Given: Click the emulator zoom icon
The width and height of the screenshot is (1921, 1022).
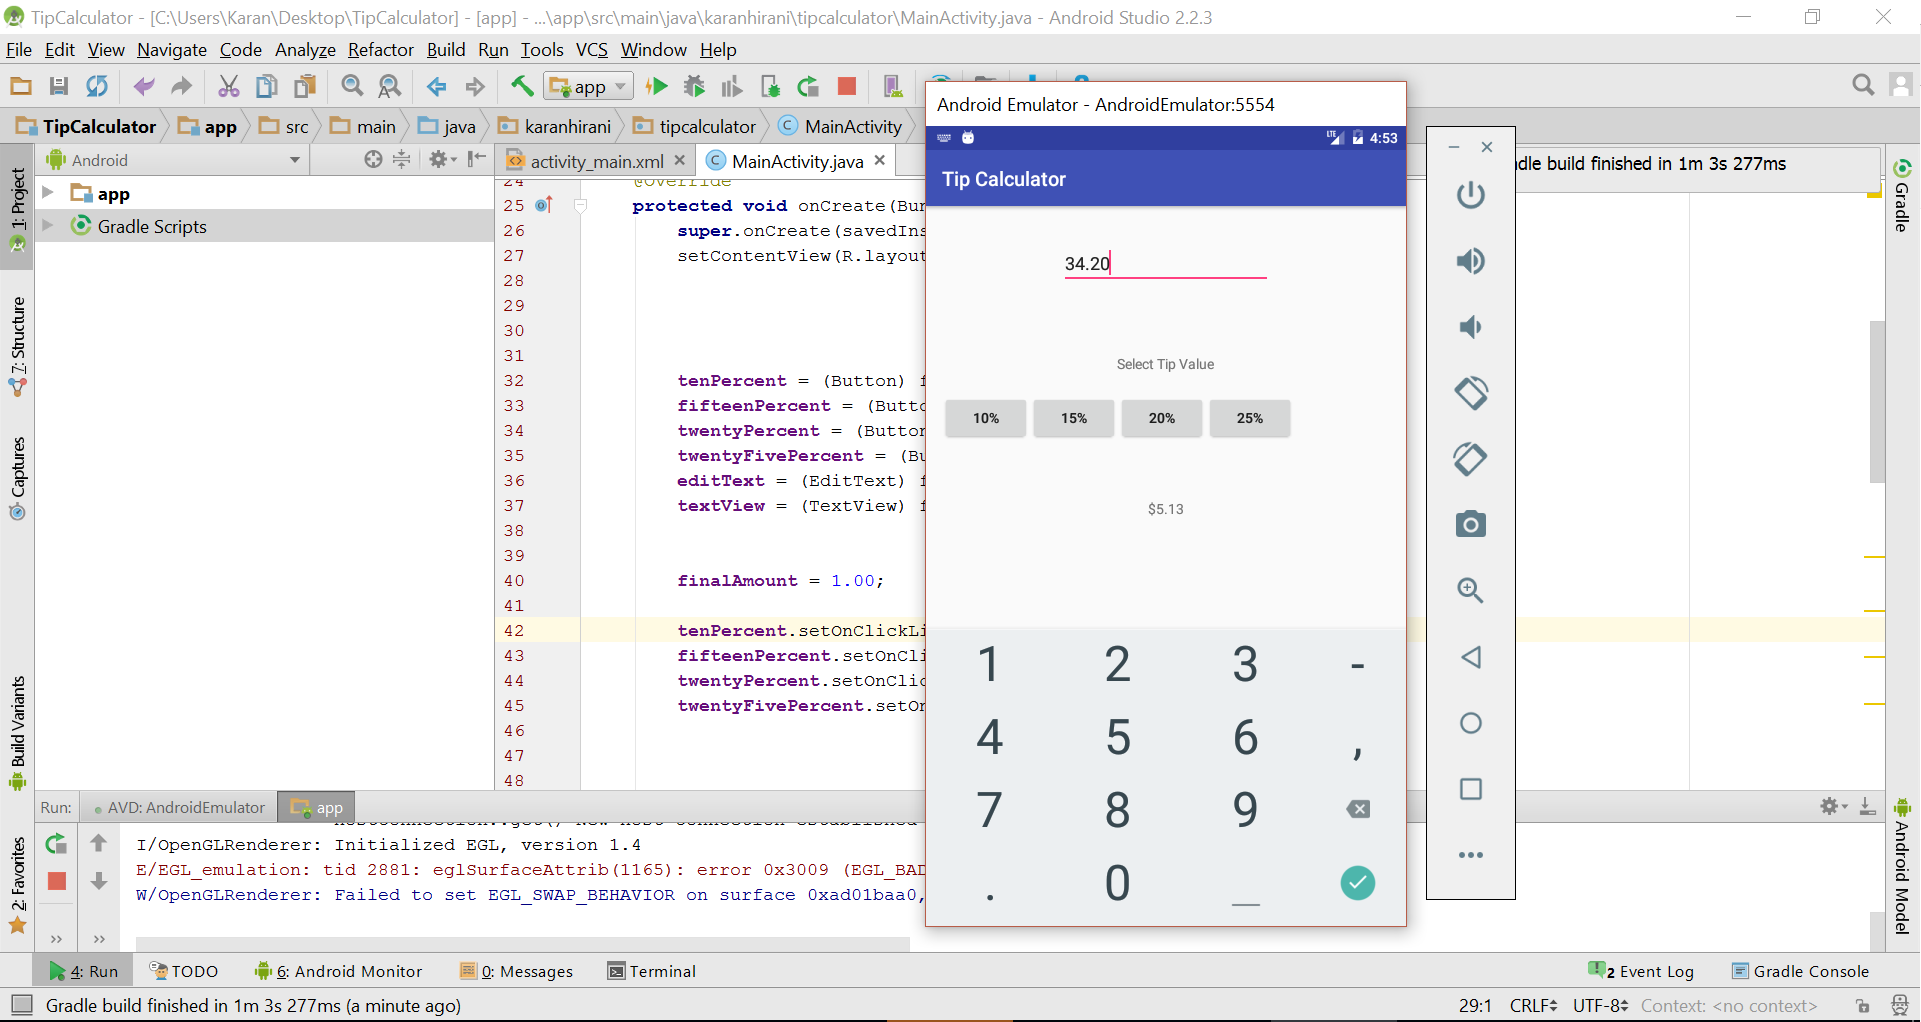Looking at the screenshot, I should coord(1470,590).
